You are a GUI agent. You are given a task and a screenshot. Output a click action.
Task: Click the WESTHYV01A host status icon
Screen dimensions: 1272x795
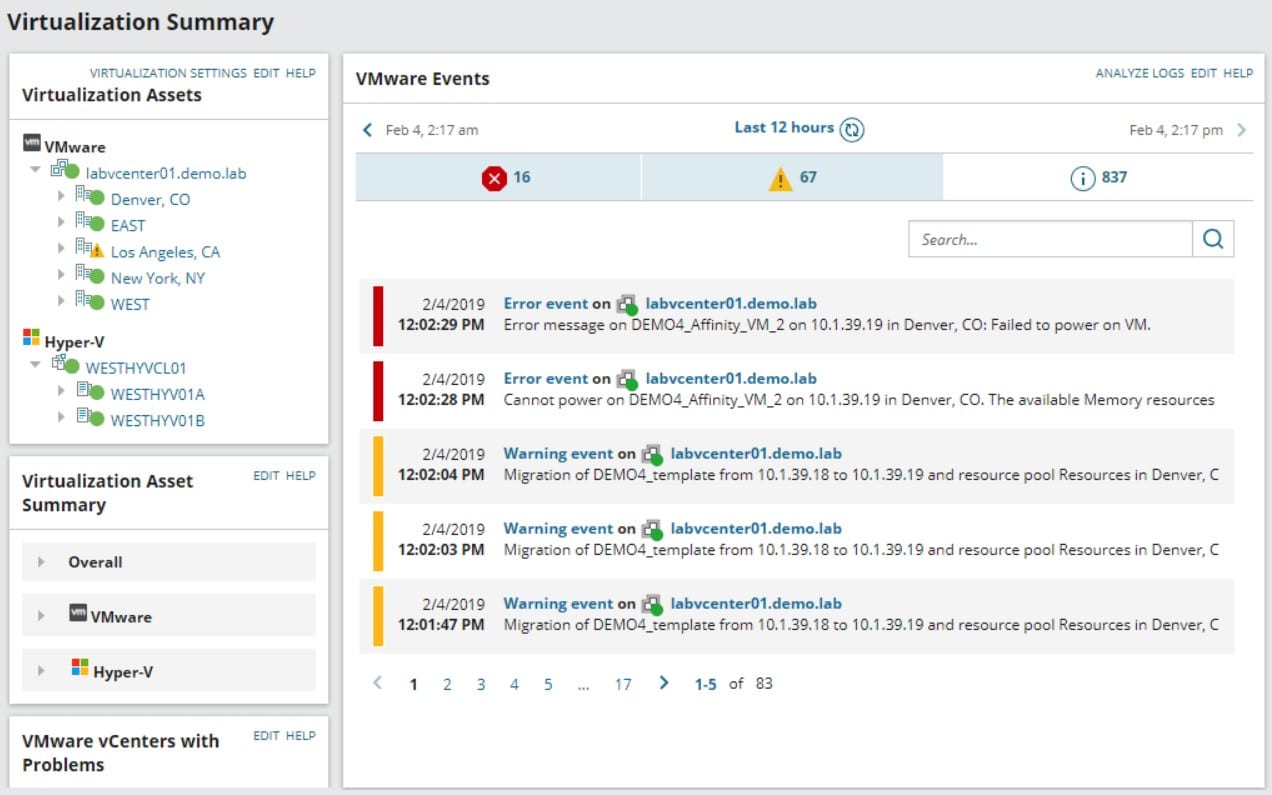[90, 391]
